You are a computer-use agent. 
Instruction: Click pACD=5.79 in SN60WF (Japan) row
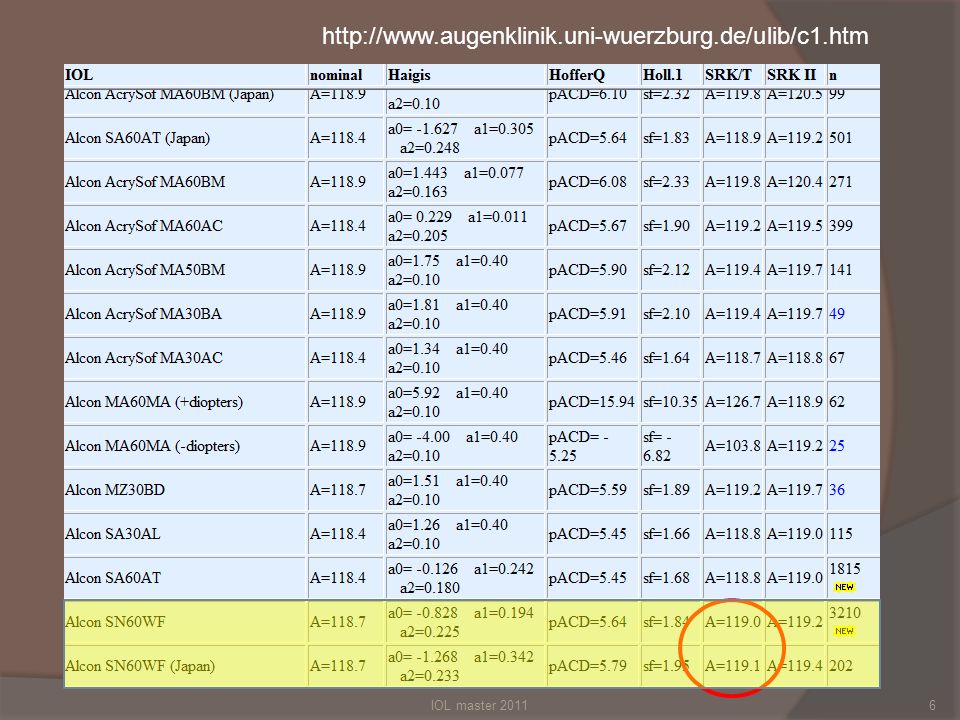[588, 666]
